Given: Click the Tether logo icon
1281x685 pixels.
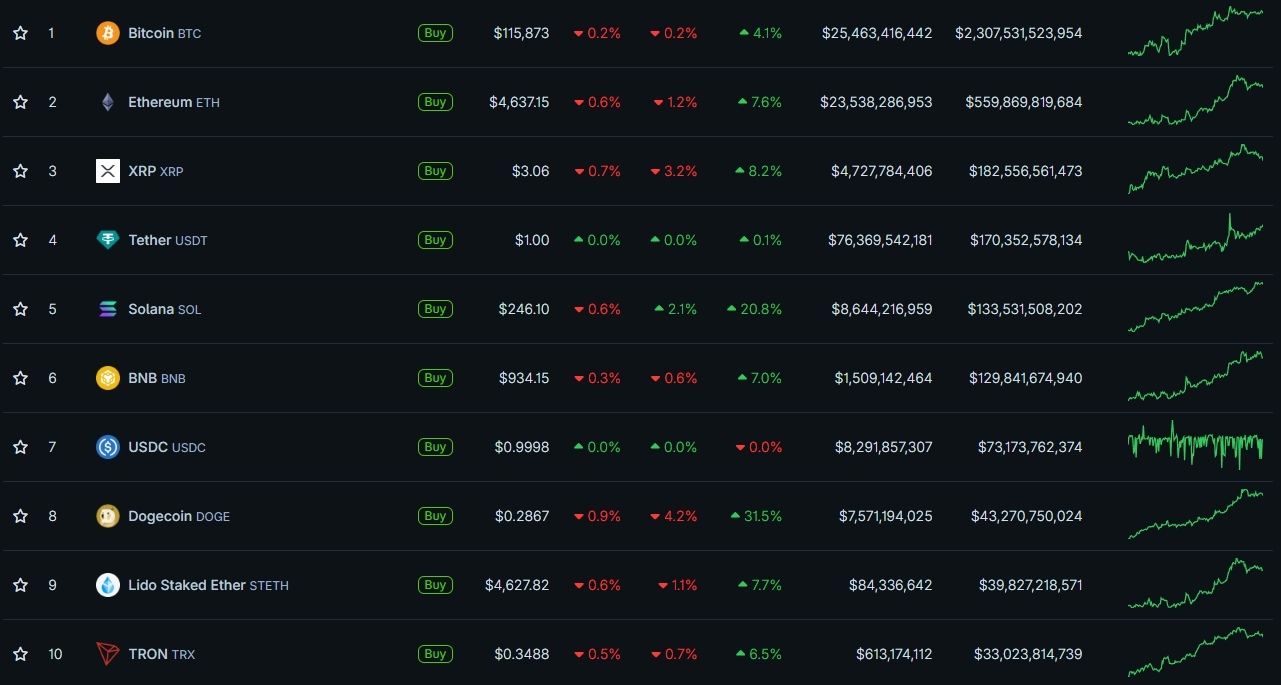Looking at the screenshot, I should point(107,240).
